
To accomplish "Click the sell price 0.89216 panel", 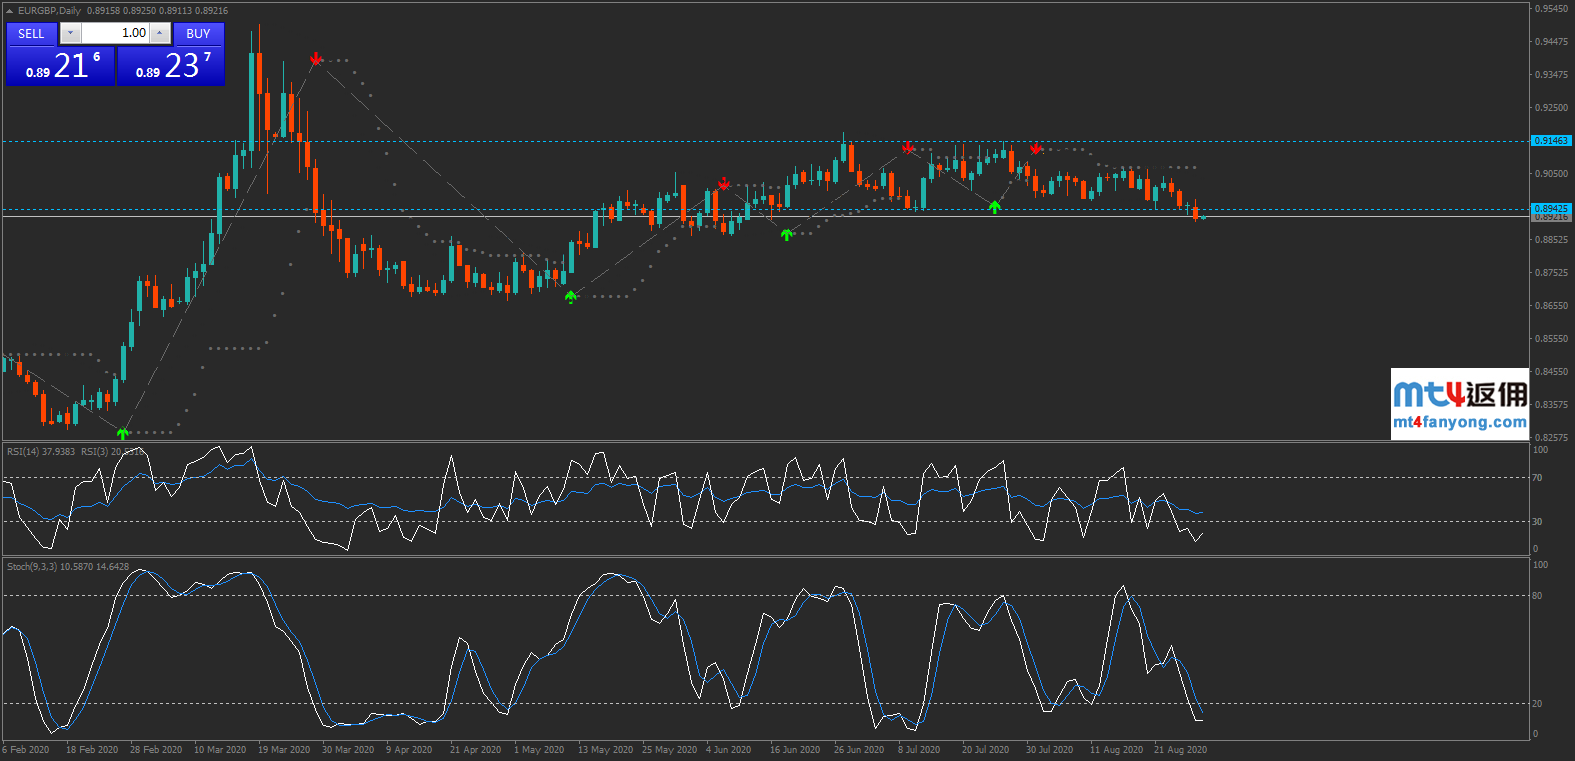I will point(60,66).
